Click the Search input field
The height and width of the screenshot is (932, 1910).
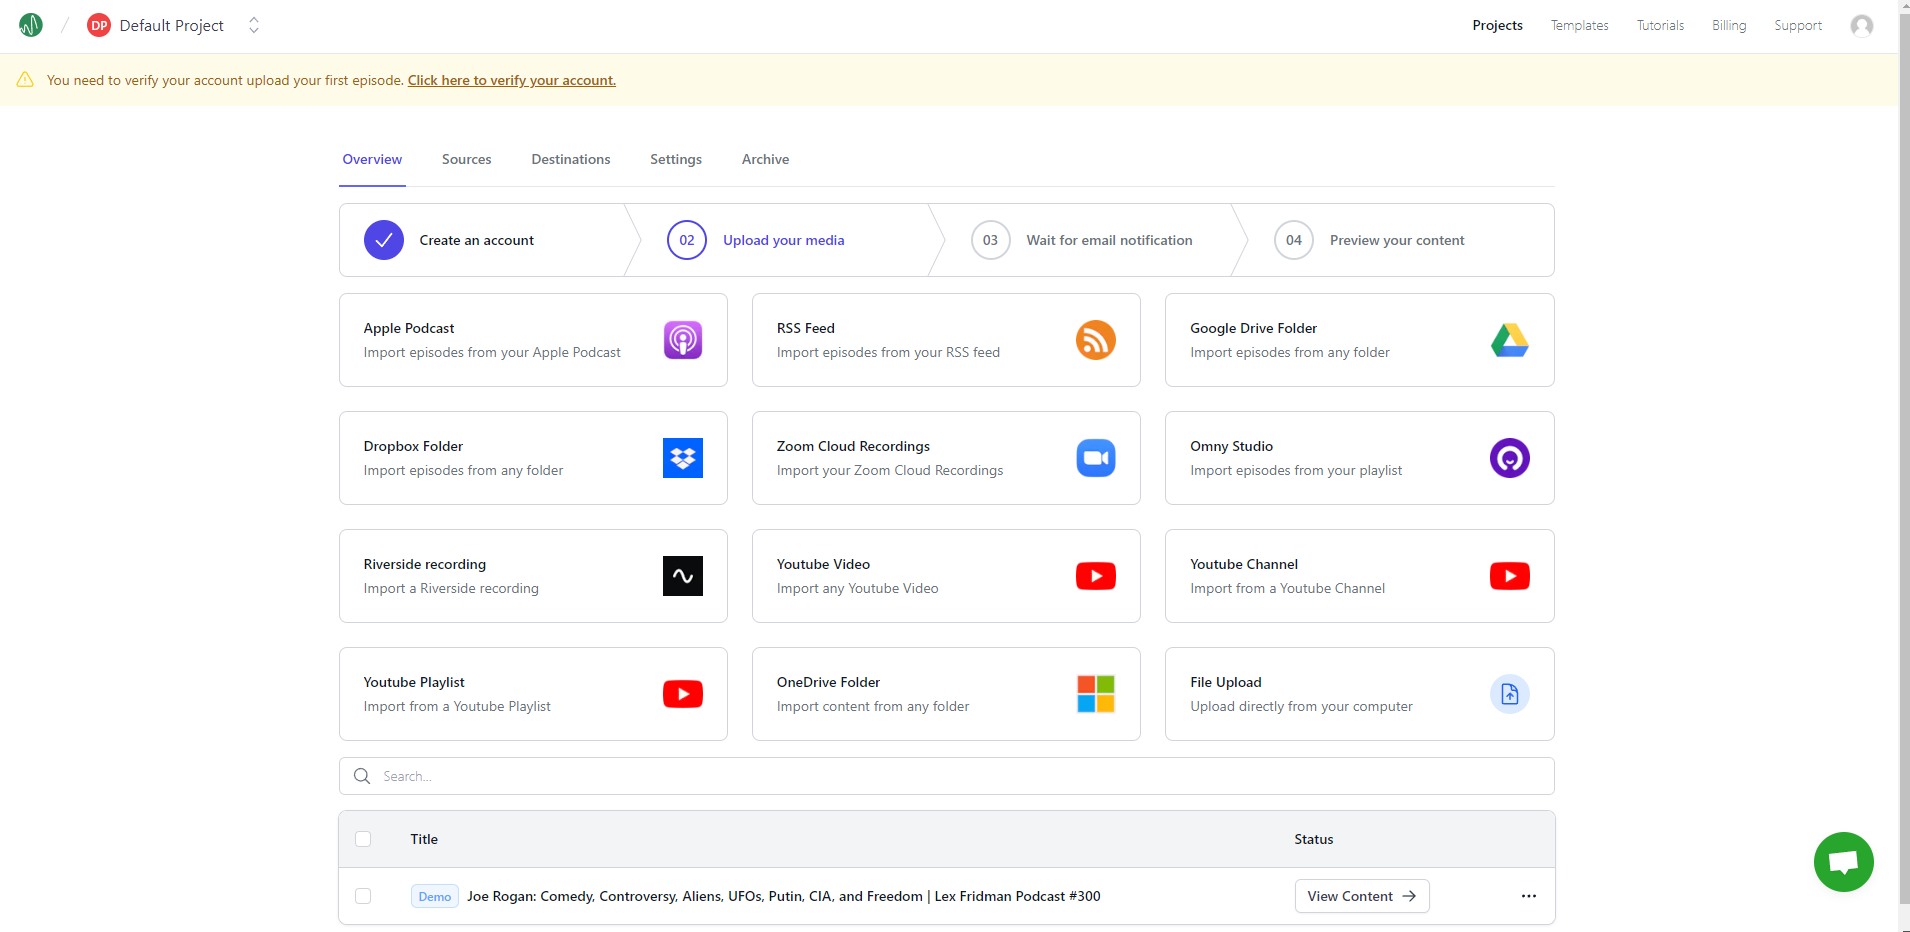point(947,776)
